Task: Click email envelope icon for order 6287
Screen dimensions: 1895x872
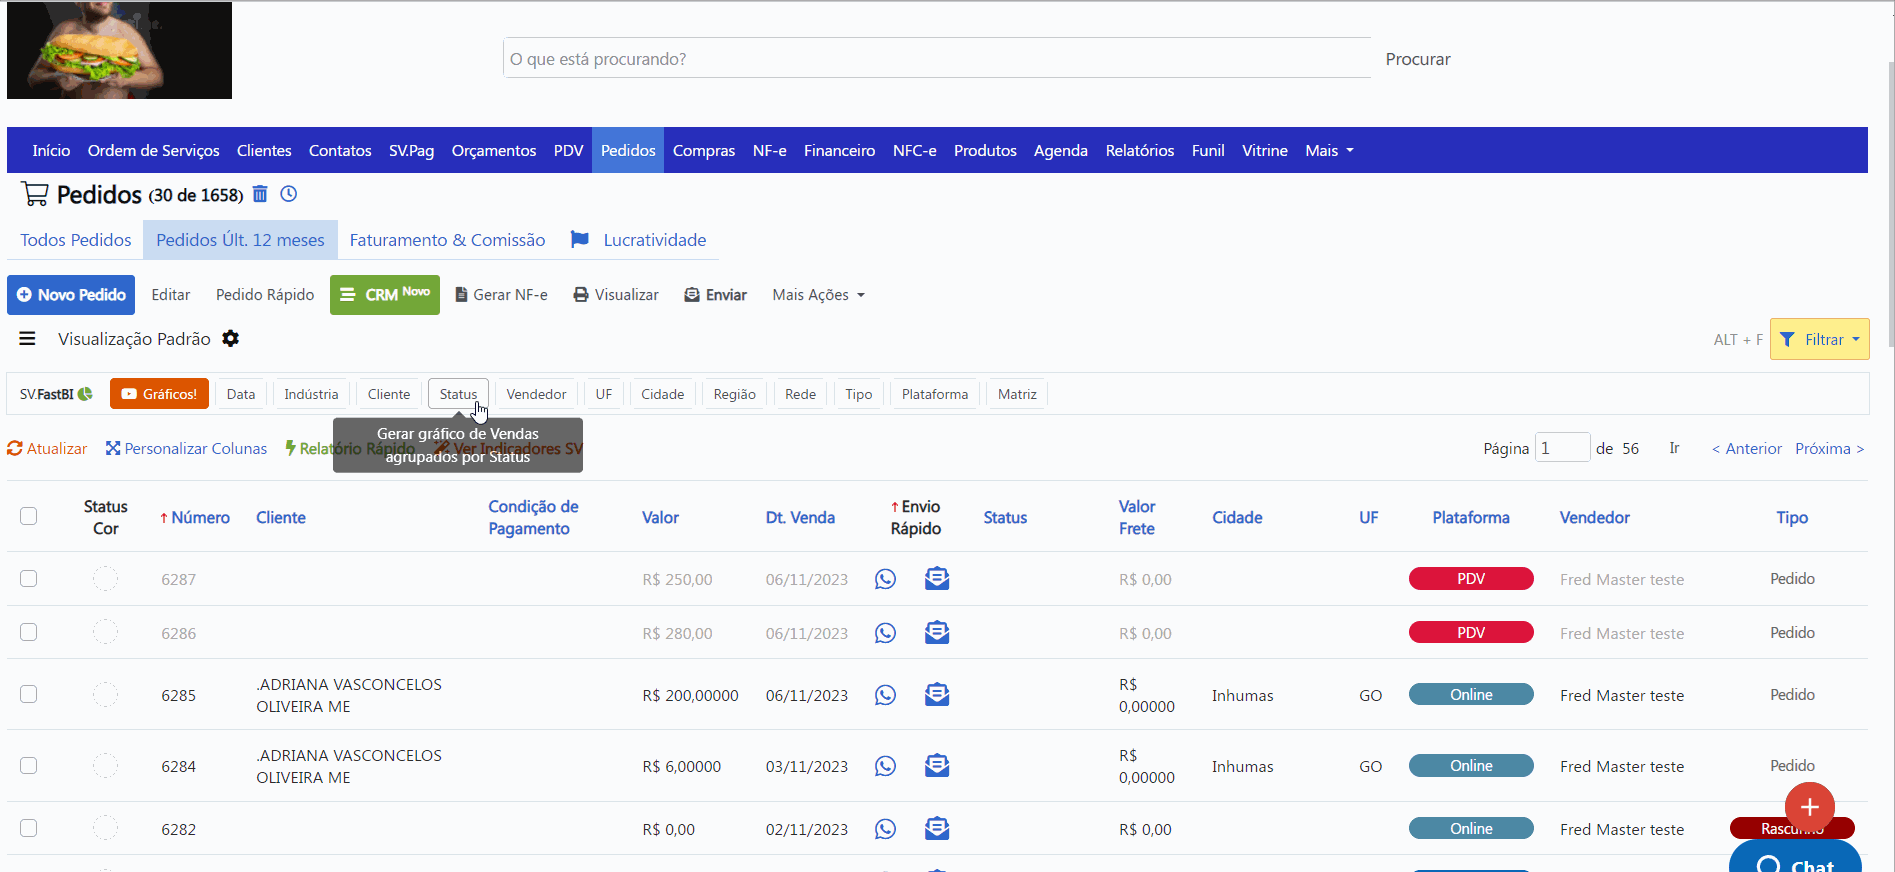Action: (937, 578)
